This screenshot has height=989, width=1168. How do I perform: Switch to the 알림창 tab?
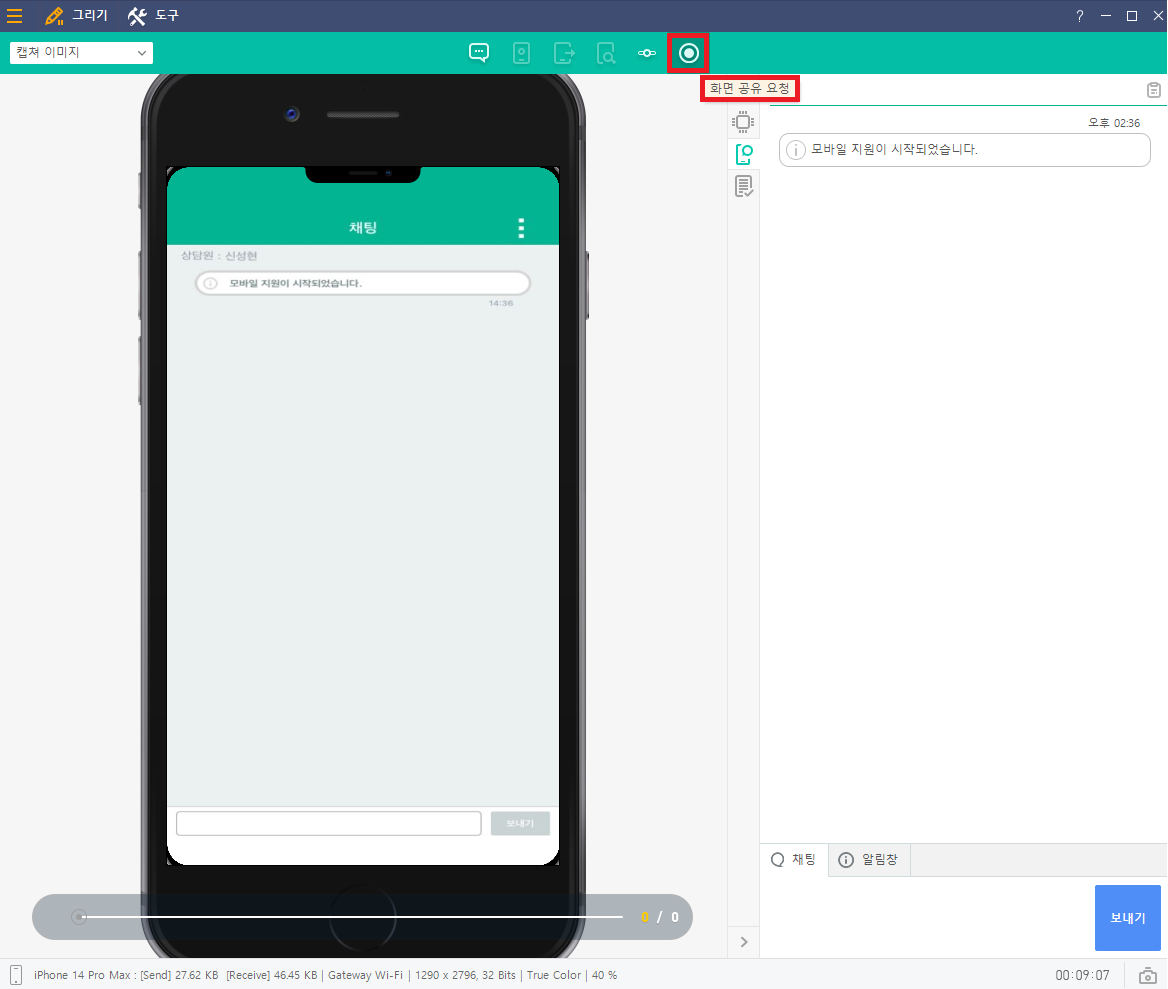click(x=869, y=859)
